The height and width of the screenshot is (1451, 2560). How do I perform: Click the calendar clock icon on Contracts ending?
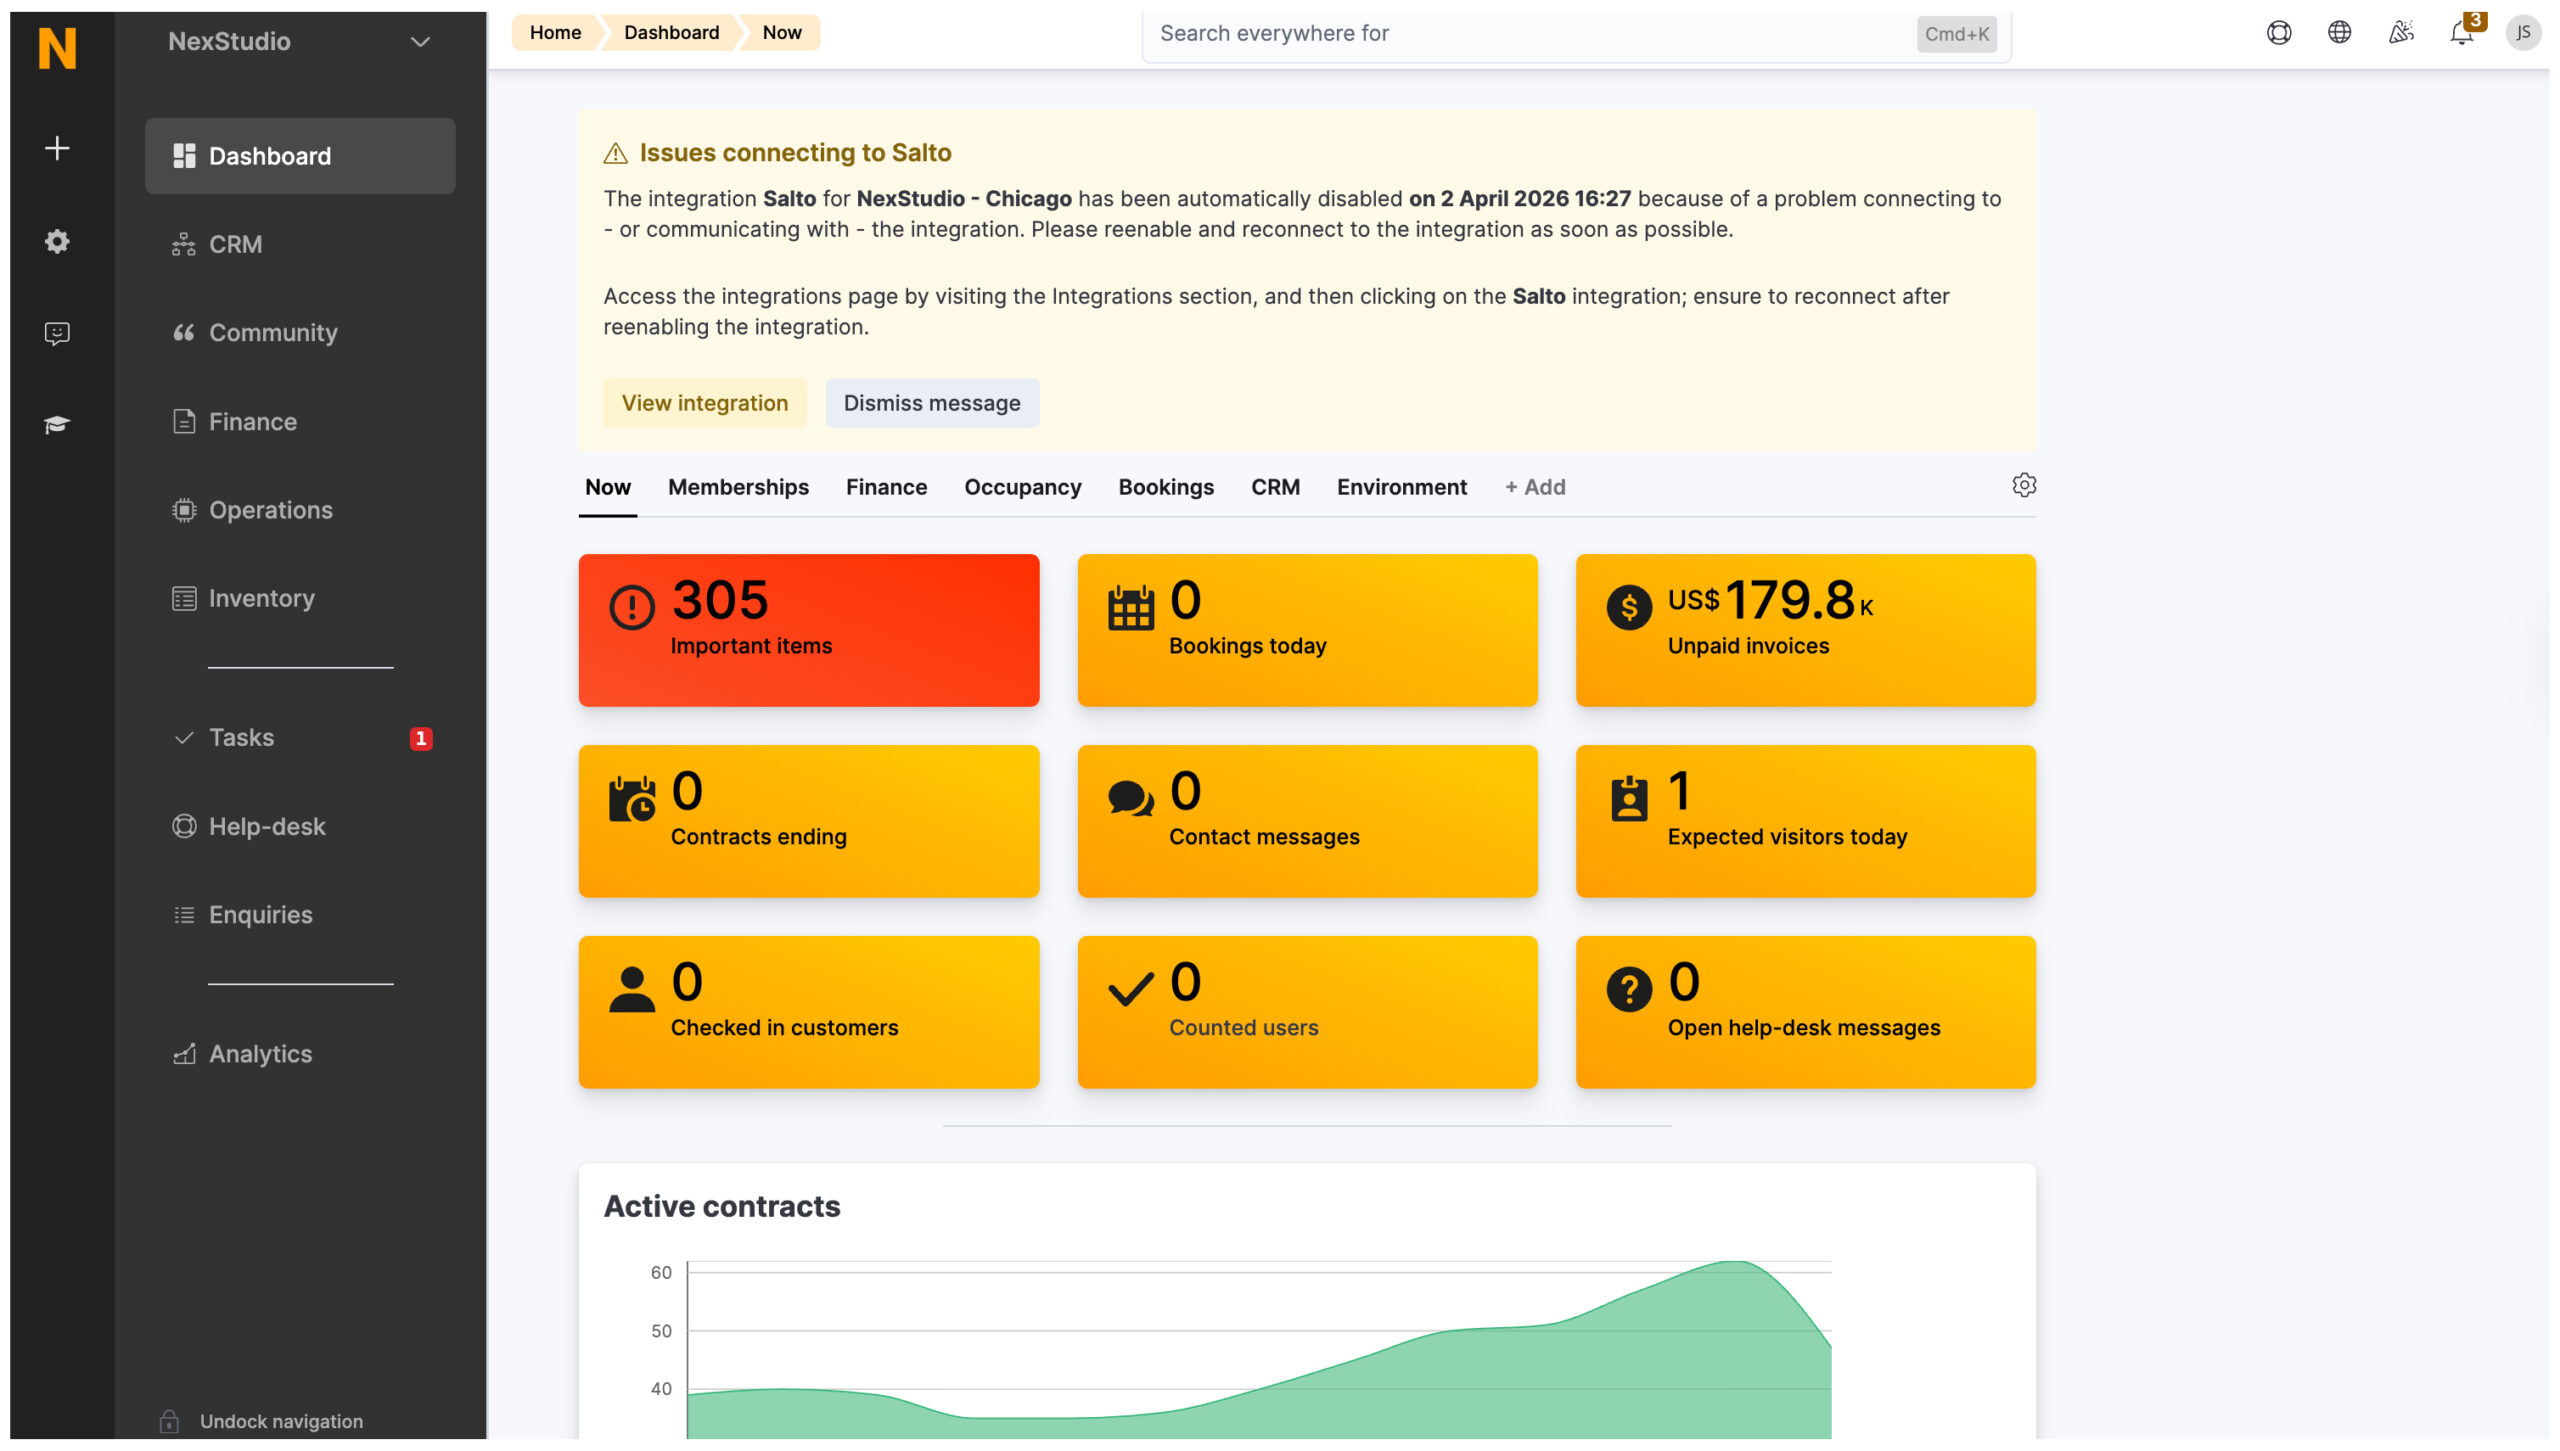pyautogui.click(x=632, y=799)
